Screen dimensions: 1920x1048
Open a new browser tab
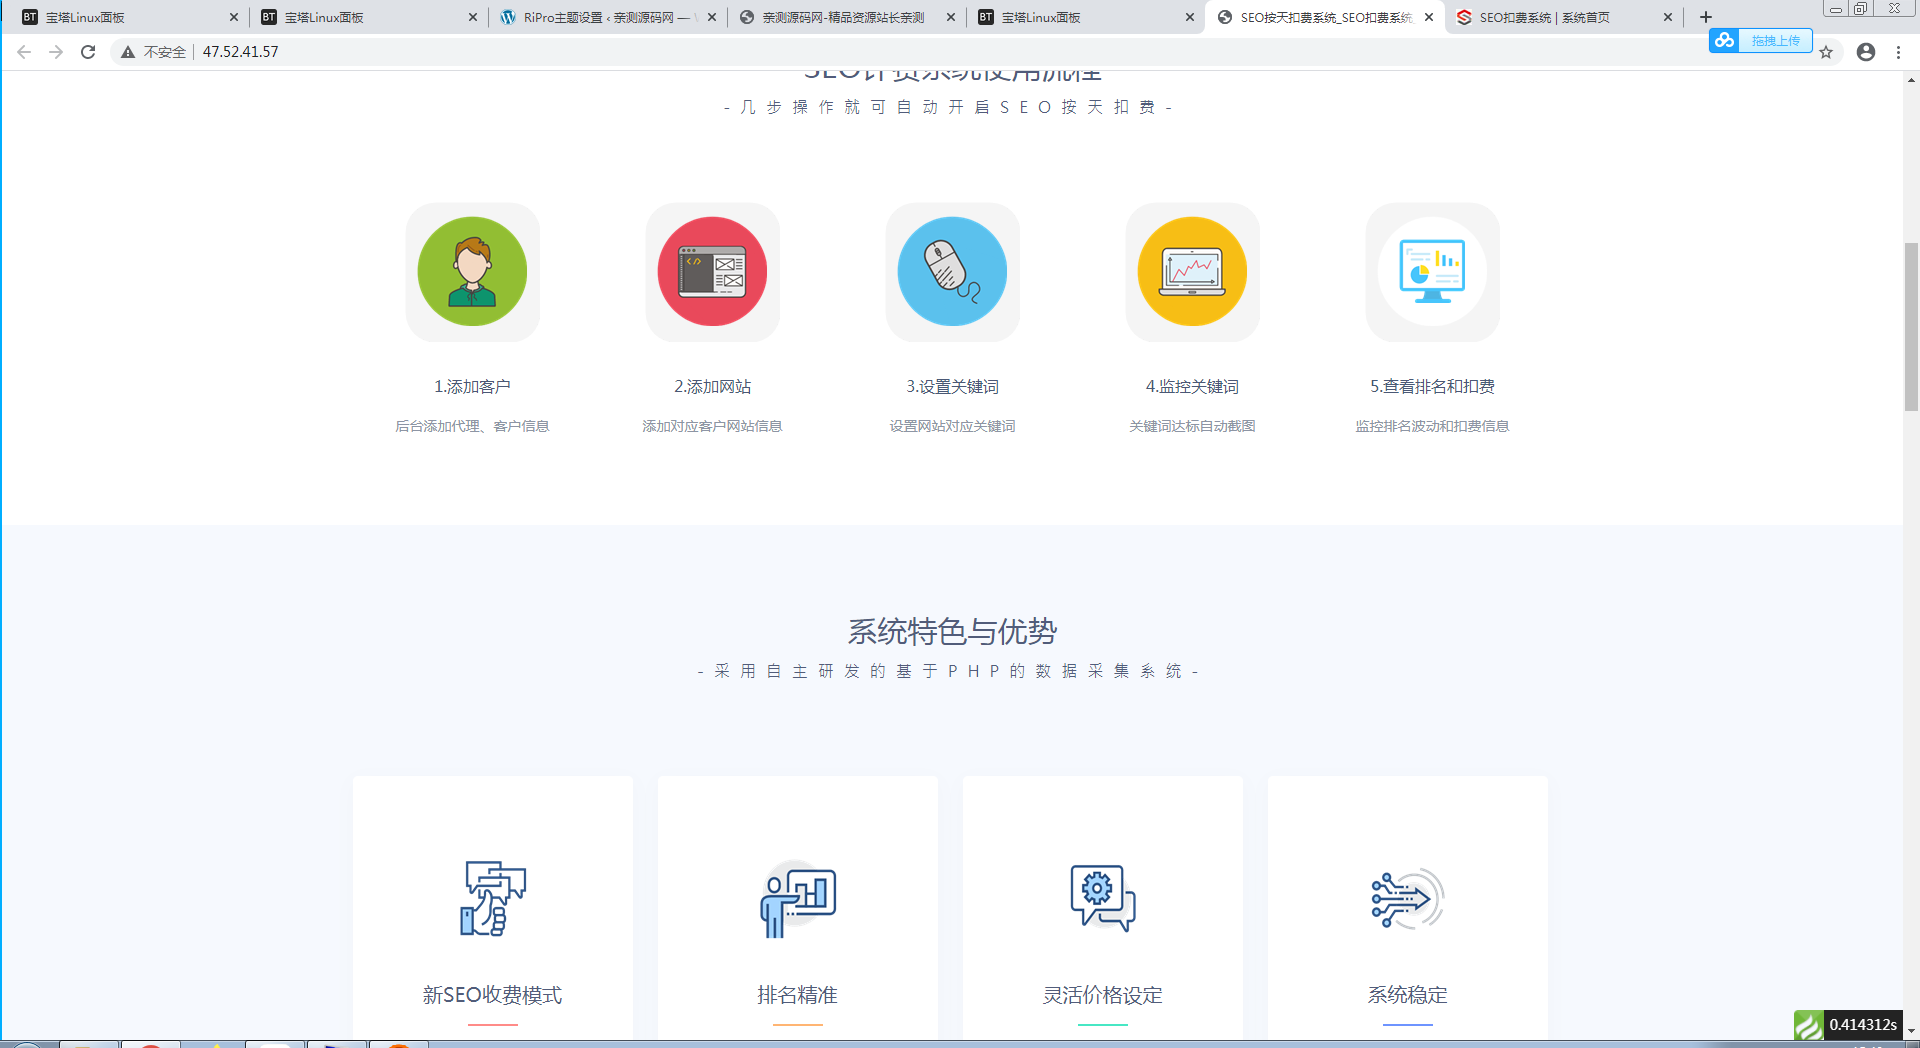[x=1706, y=17]
